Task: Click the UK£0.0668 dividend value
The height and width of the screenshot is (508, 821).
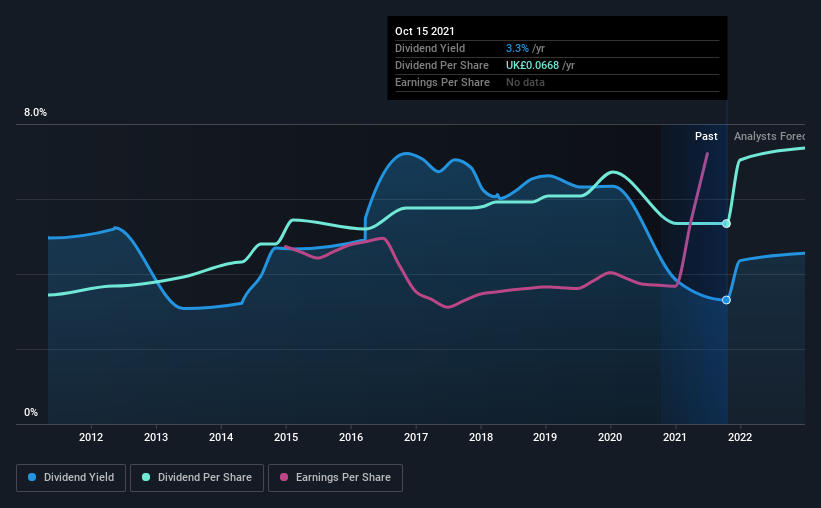Action: (x=532, y=65)
